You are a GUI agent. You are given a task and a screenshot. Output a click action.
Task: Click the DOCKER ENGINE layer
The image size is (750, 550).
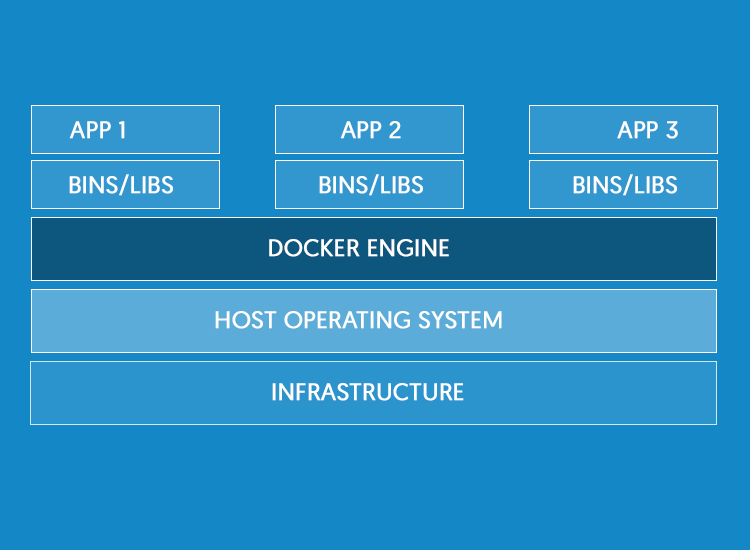coord(374,249)
